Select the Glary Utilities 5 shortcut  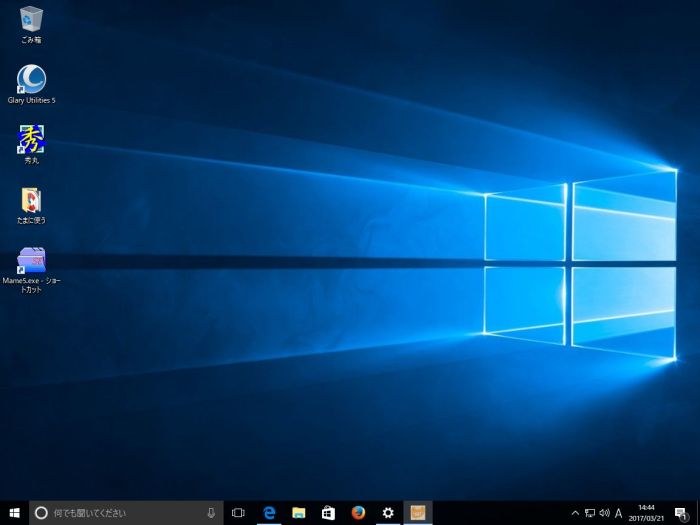point(31,79)
